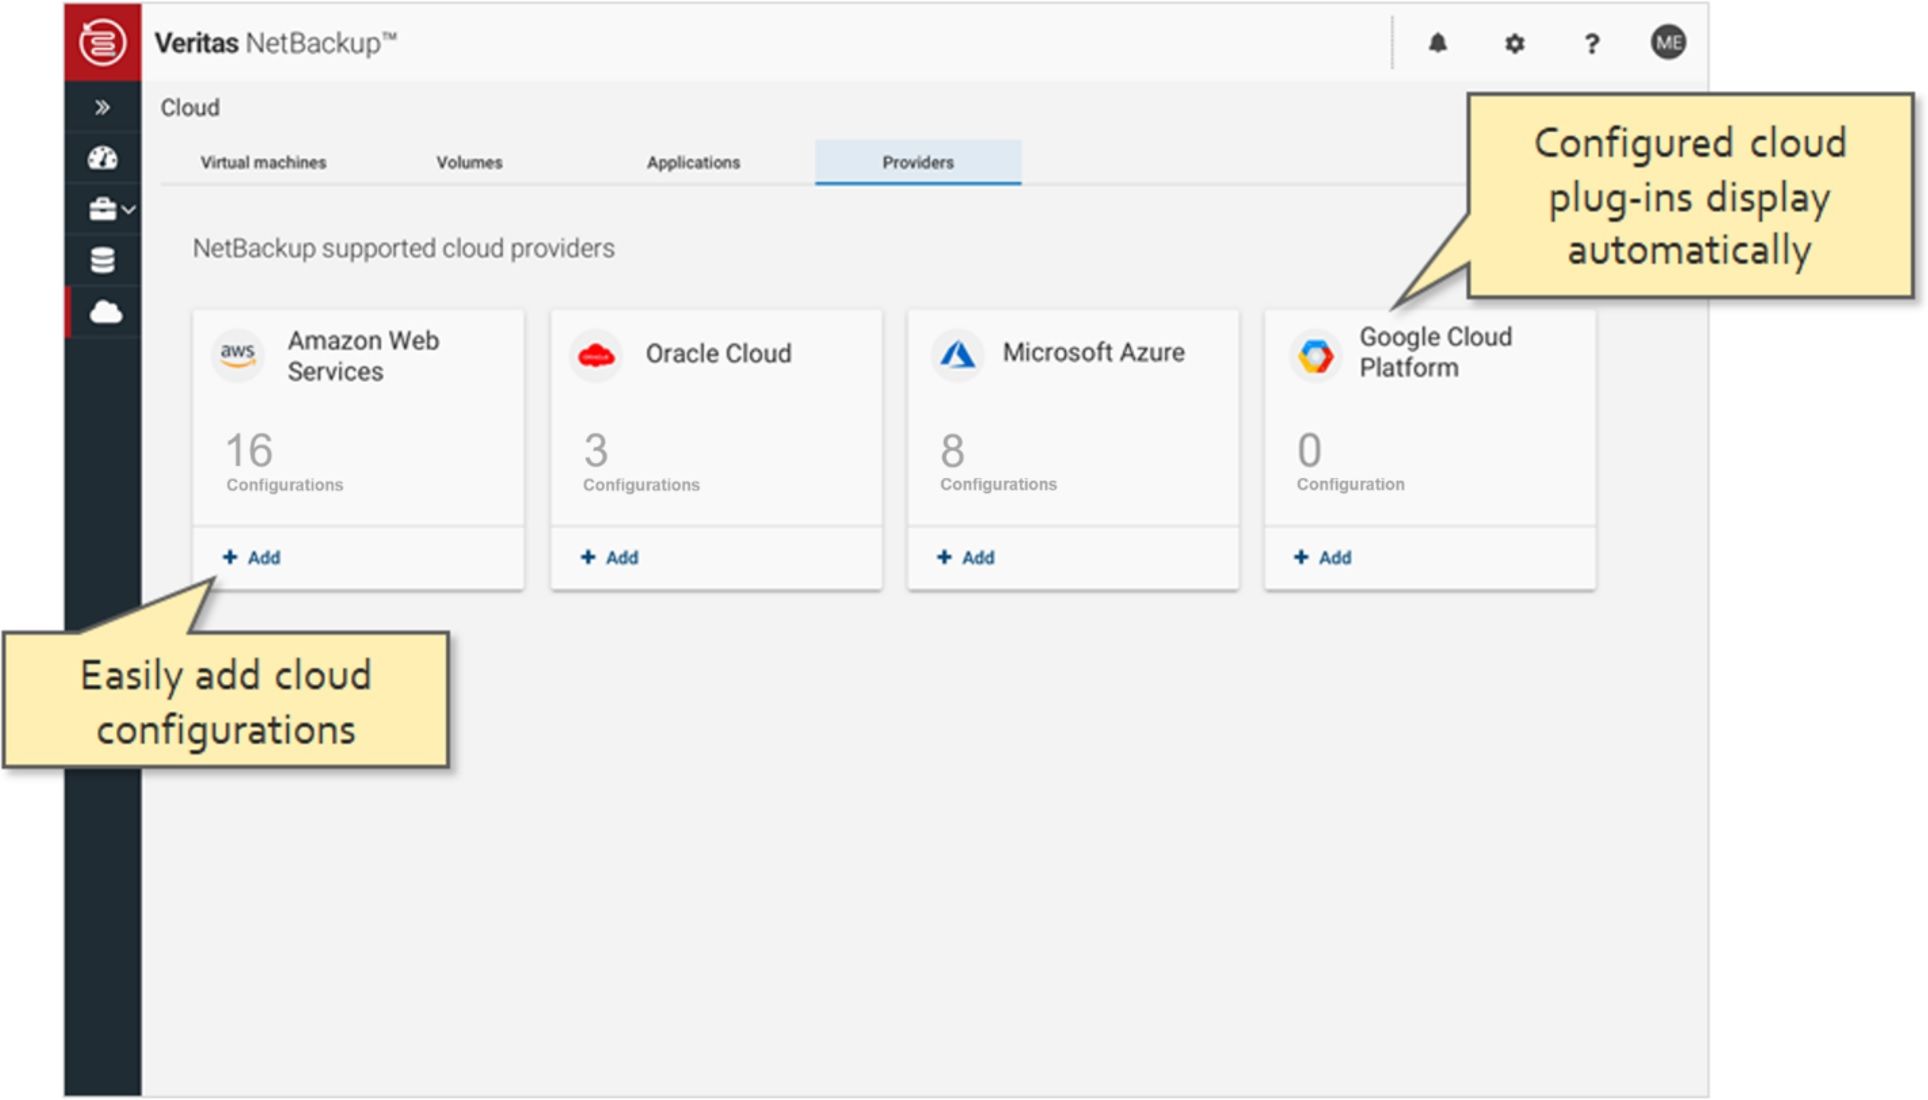Open notifications bell icon
1928x1100 pixels.
pos(1437,43)
